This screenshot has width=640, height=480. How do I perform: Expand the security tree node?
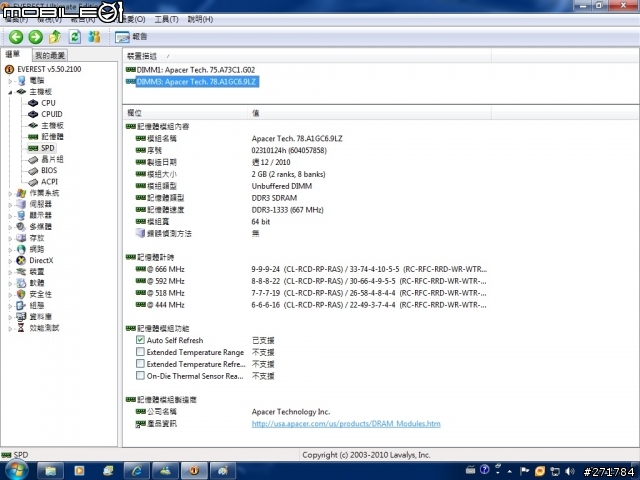click(x=10, y=294)
